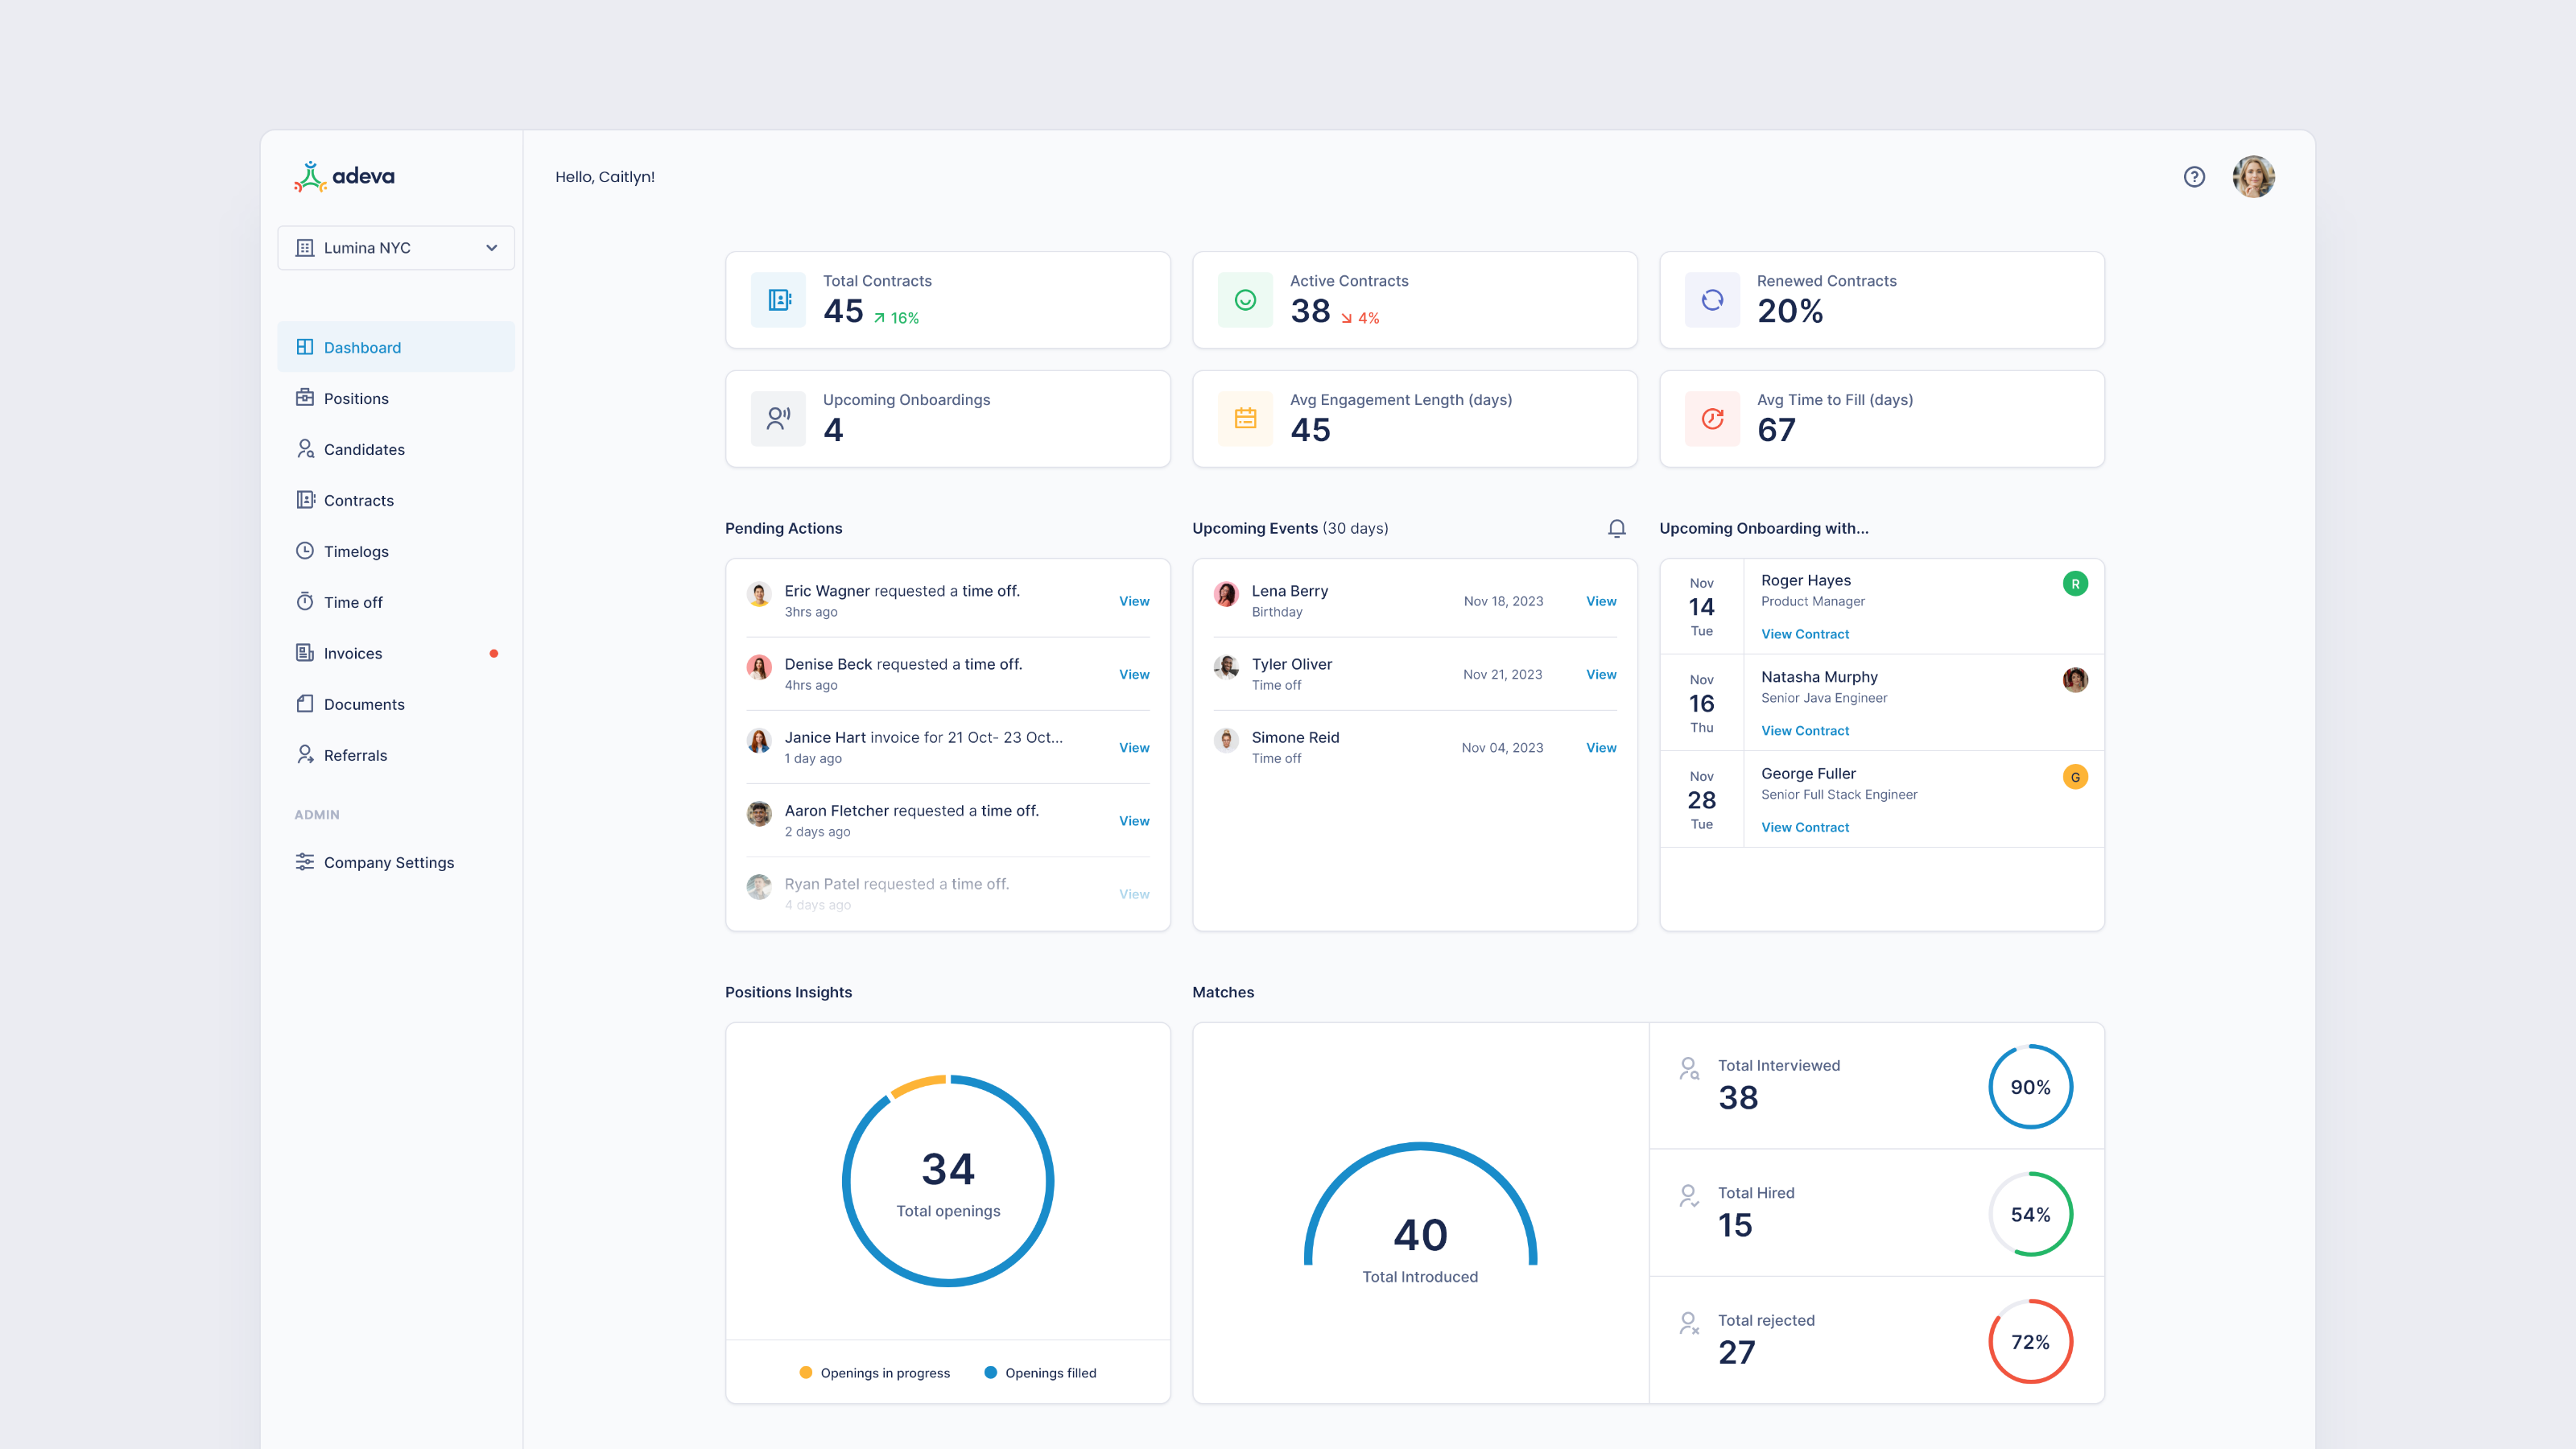Click the notification bell in Upcoming Events

1616,528
